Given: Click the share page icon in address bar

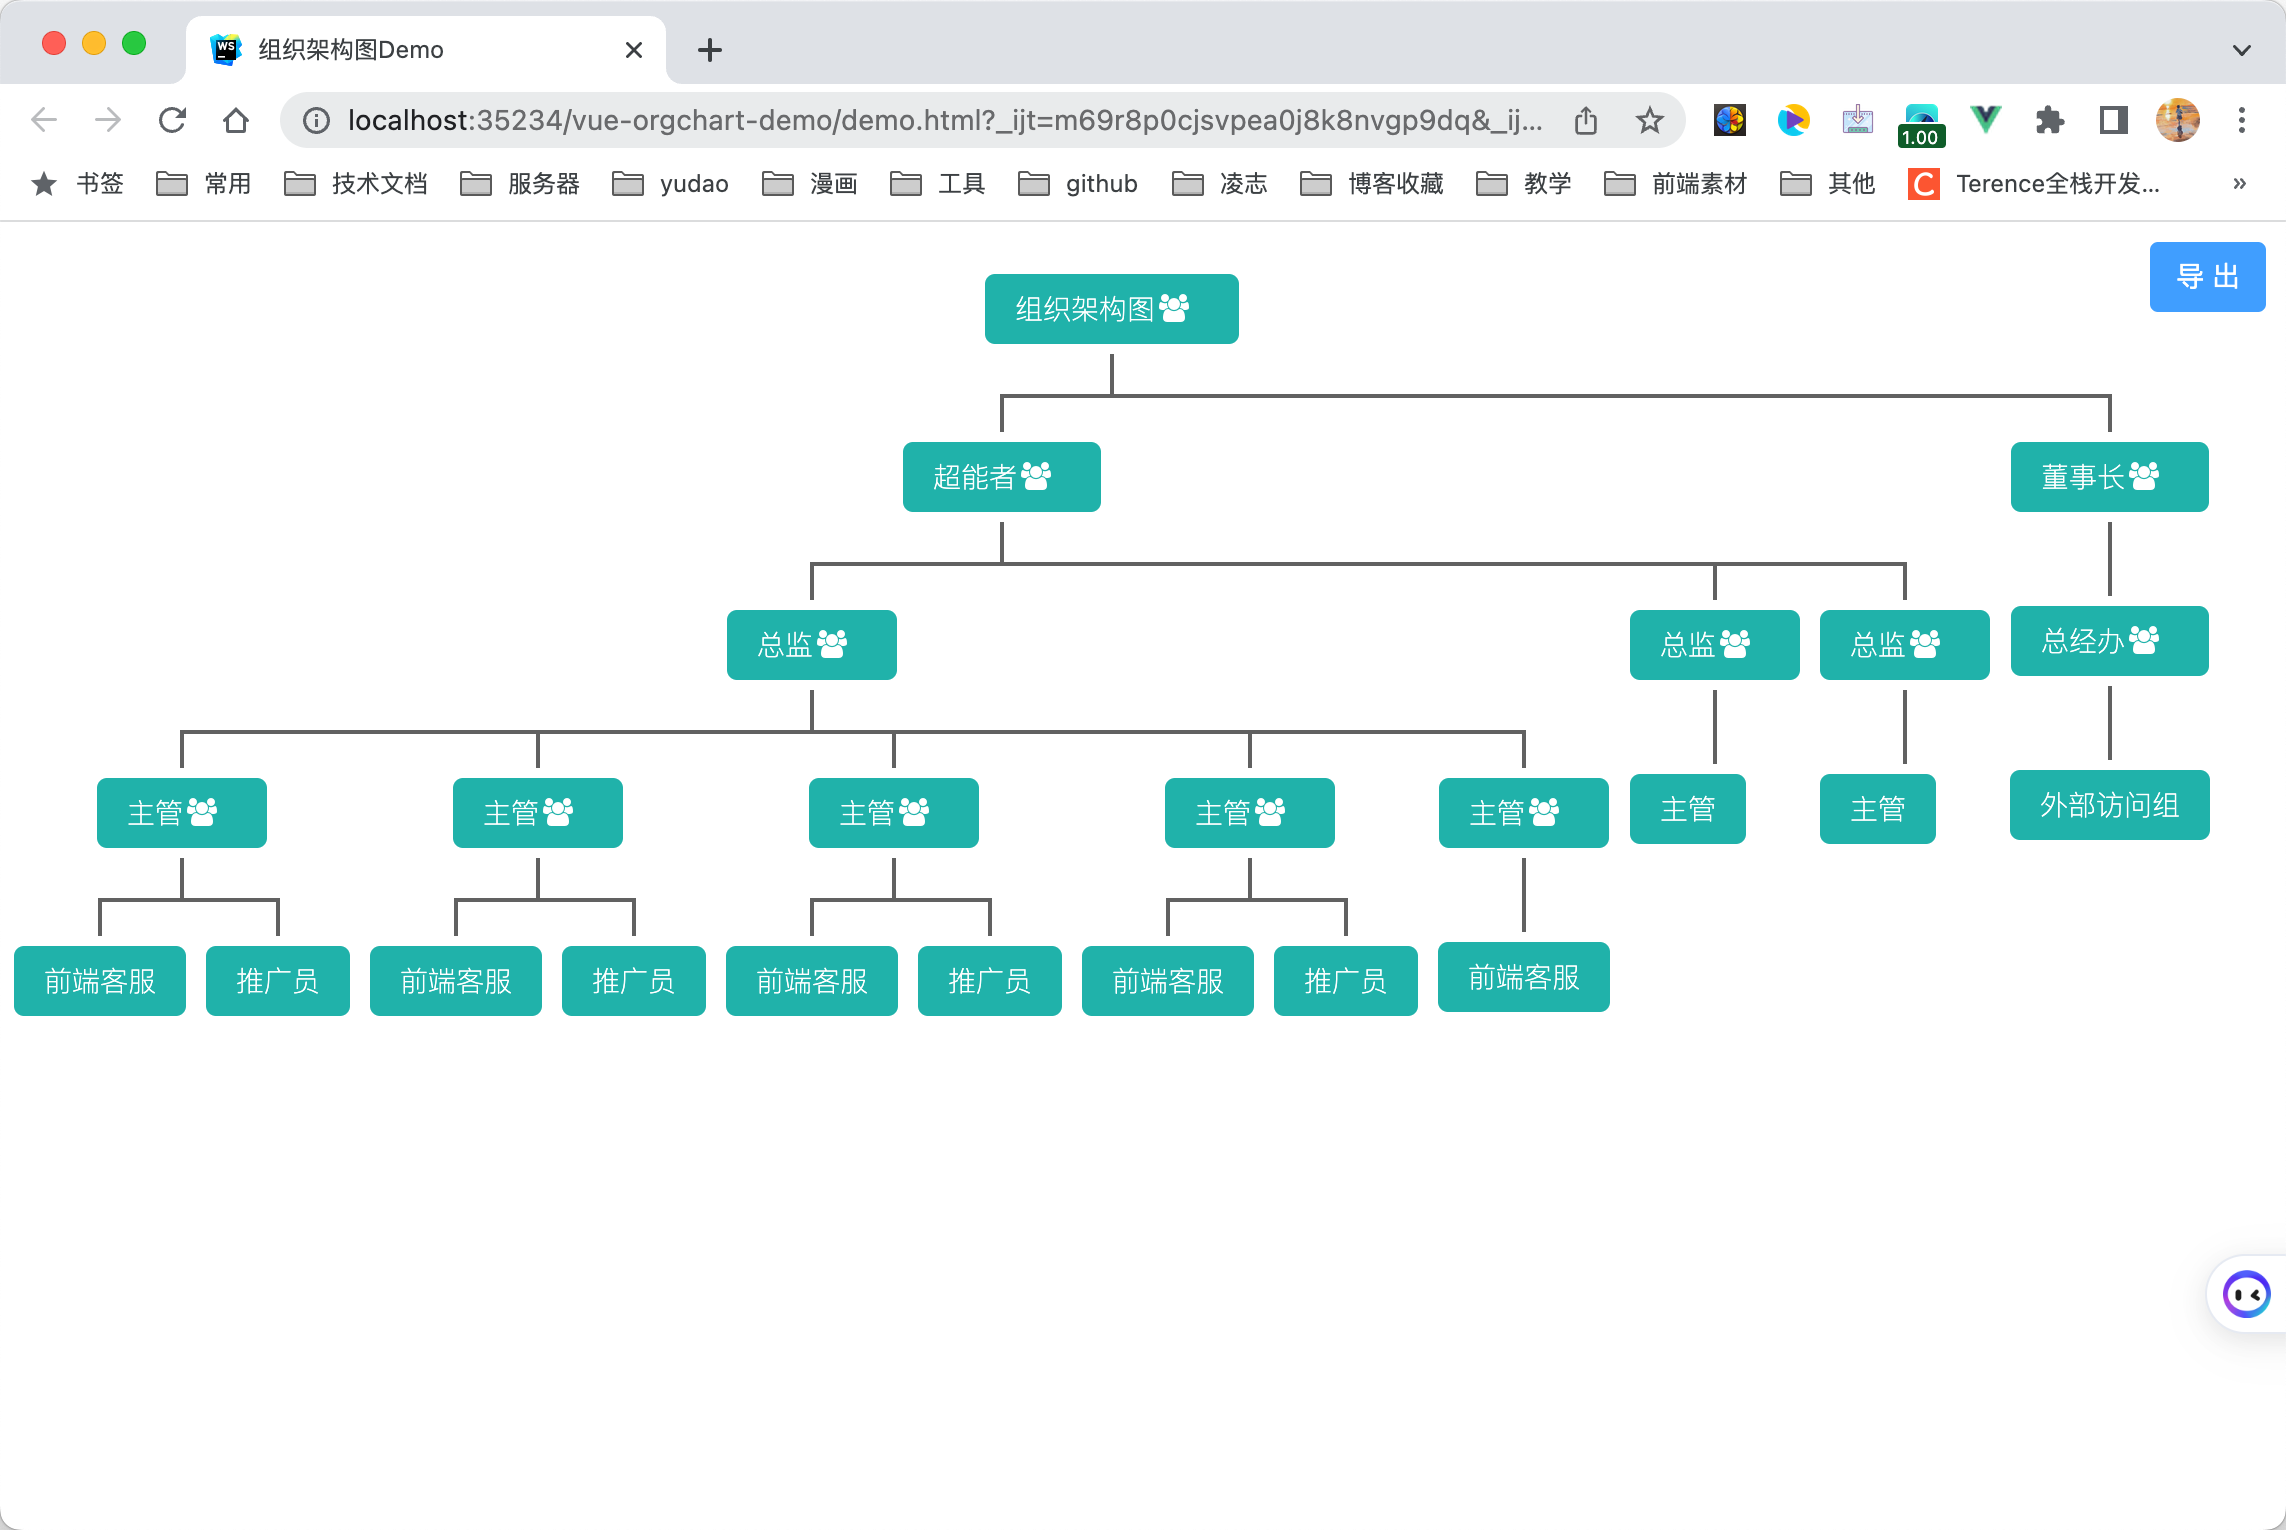Looking at the screenshot, I should (1586, 120).
